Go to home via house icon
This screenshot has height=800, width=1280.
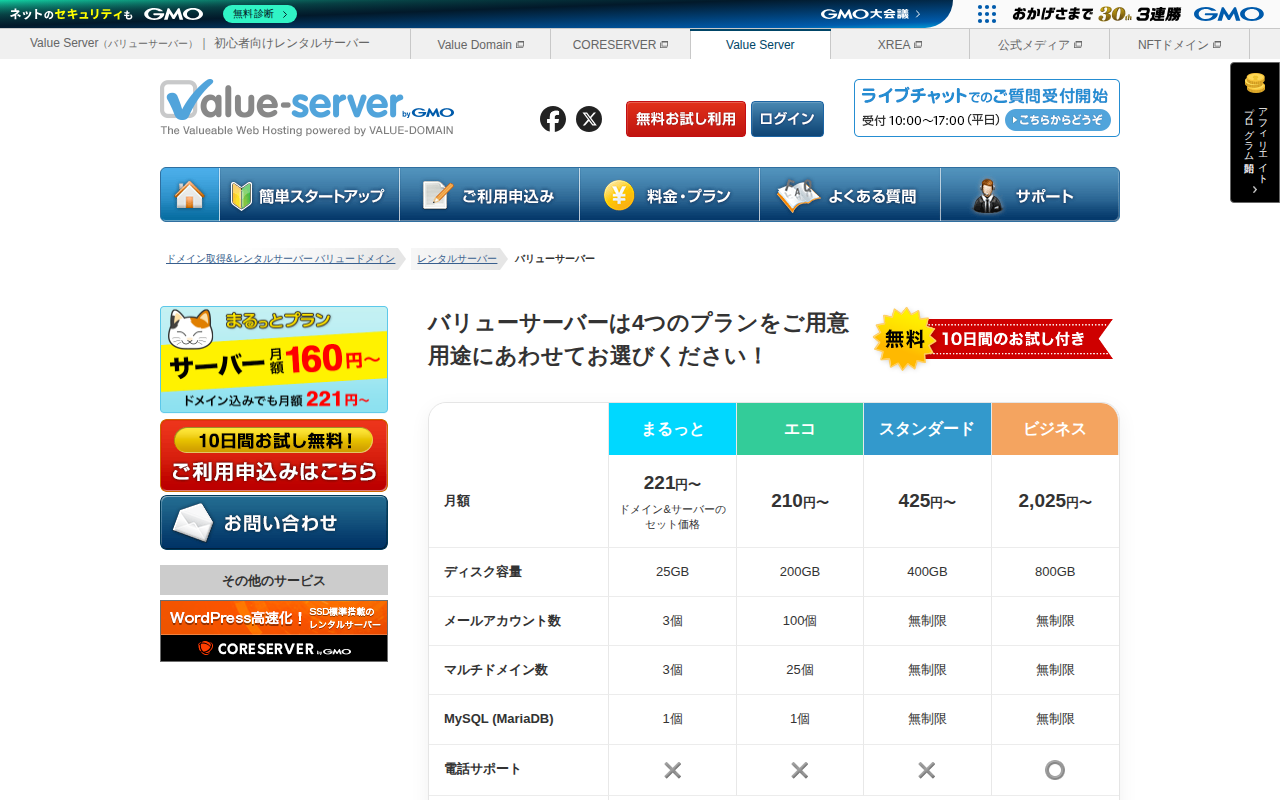coord(190,194)
